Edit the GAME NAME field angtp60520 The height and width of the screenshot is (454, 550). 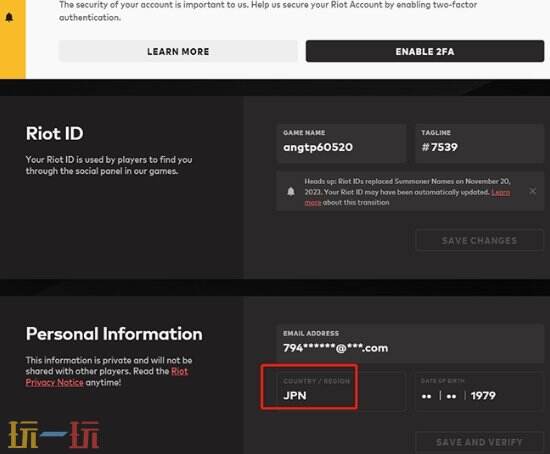(x=341, y=143)
